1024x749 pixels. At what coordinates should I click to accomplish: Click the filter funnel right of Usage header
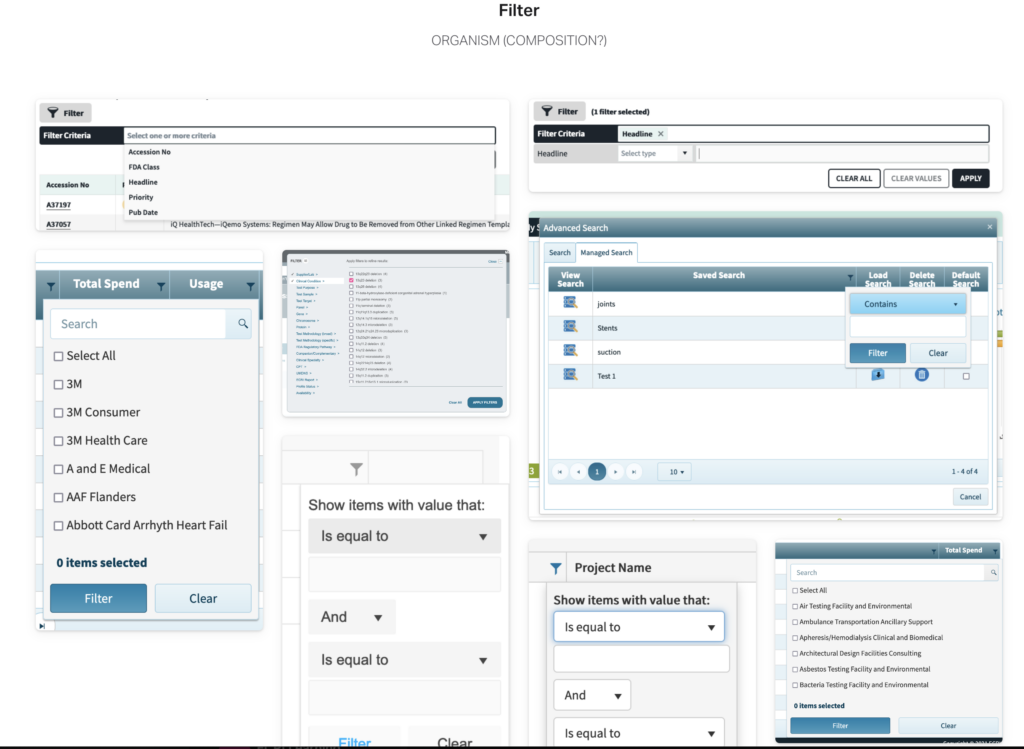click(250, 285)
